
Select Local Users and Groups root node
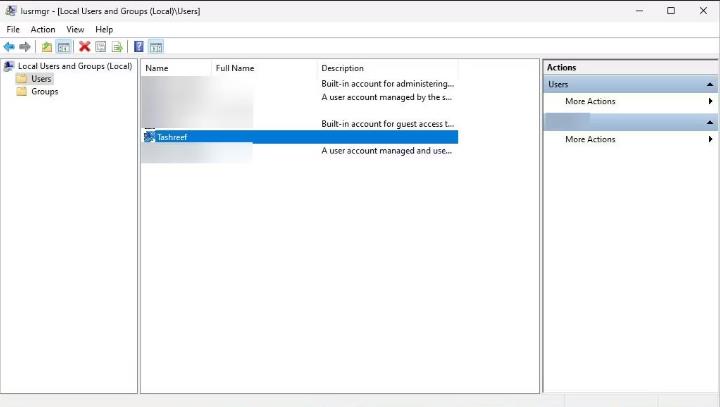coord(74,66)
